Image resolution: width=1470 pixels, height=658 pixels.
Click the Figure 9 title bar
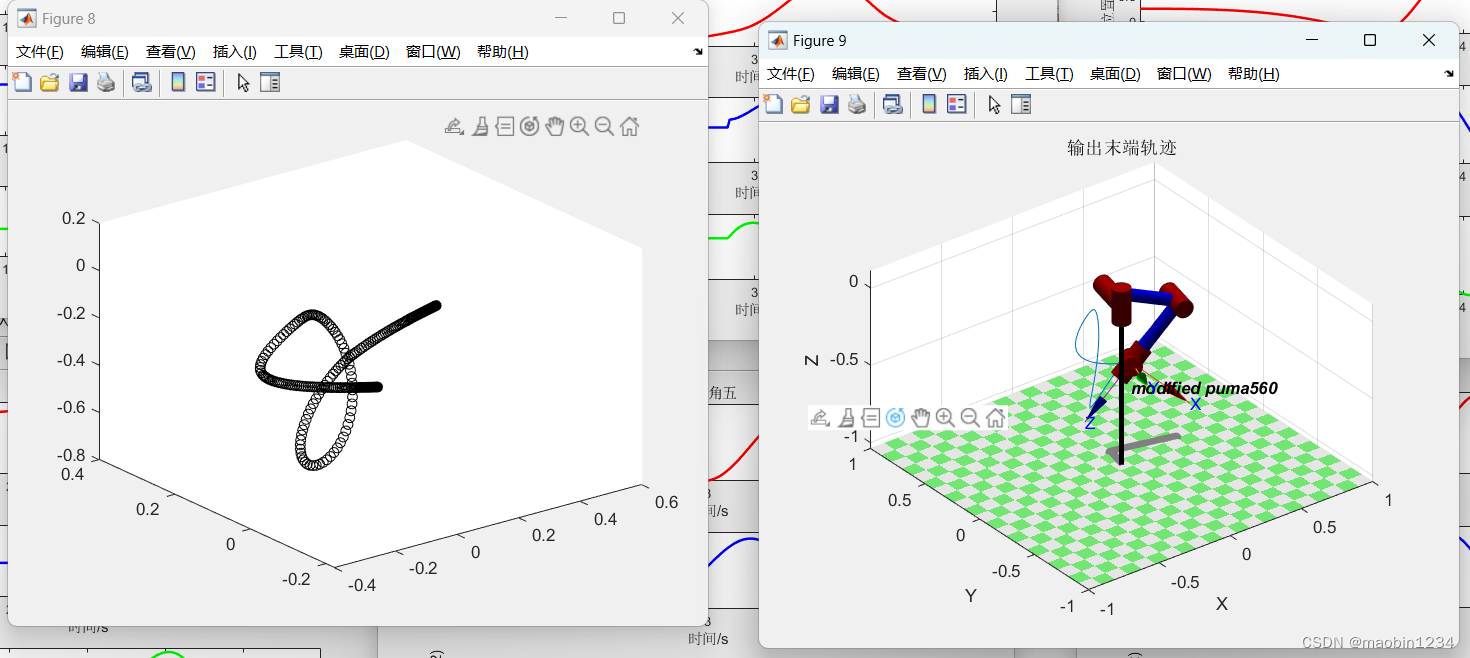coord(1050,40)
